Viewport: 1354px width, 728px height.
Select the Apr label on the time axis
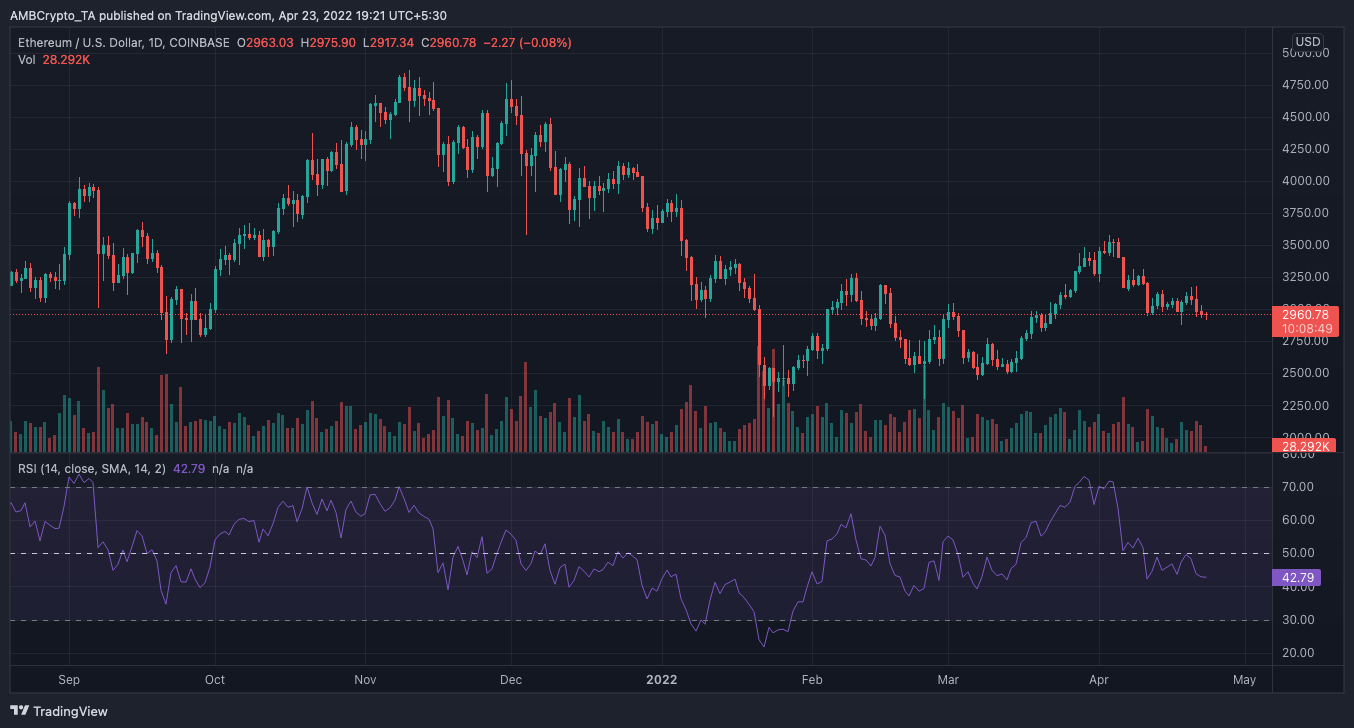1098,679
